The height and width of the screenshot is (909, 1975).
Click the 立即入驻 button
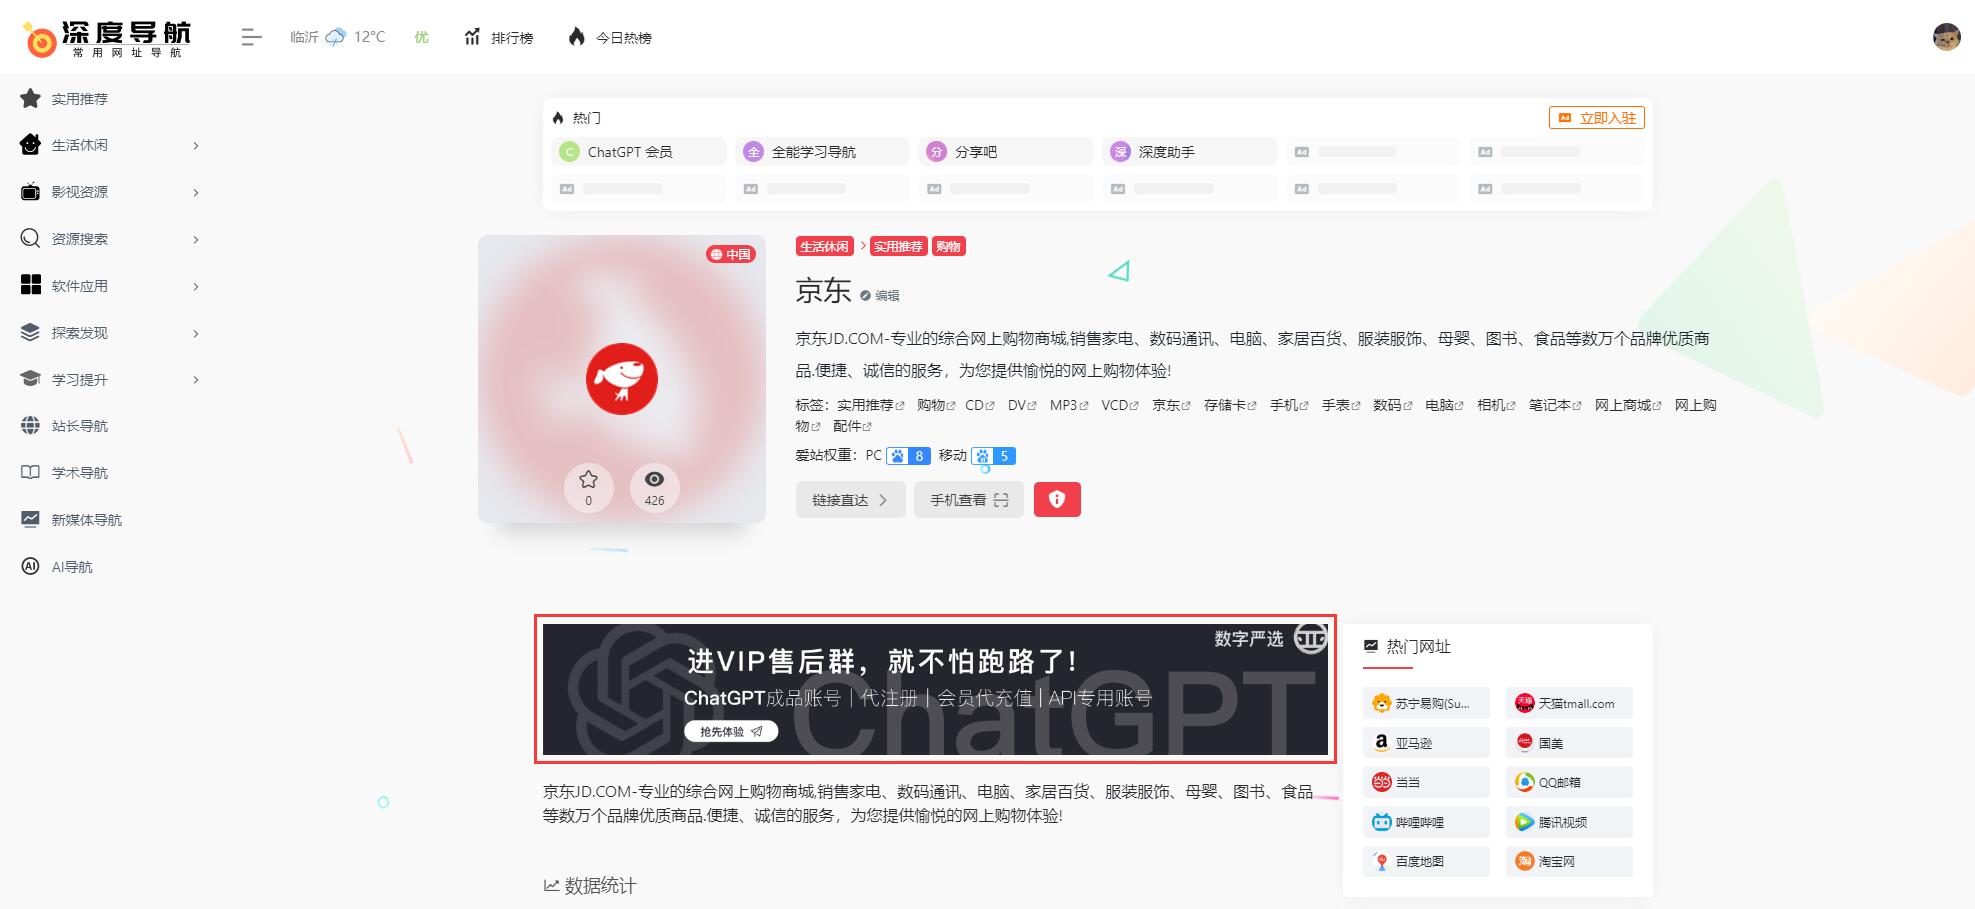tap(1596, 117)
